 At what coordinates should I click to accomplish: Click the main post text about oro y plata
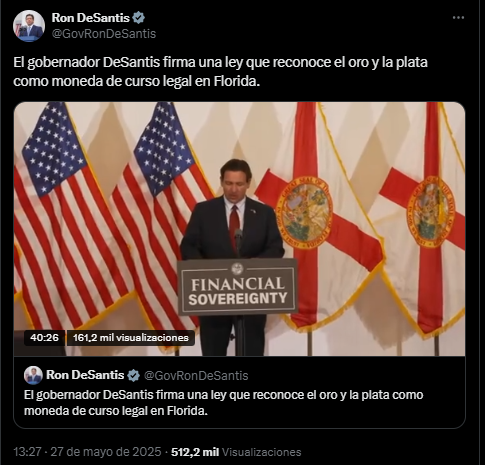(x=220, y=71)
